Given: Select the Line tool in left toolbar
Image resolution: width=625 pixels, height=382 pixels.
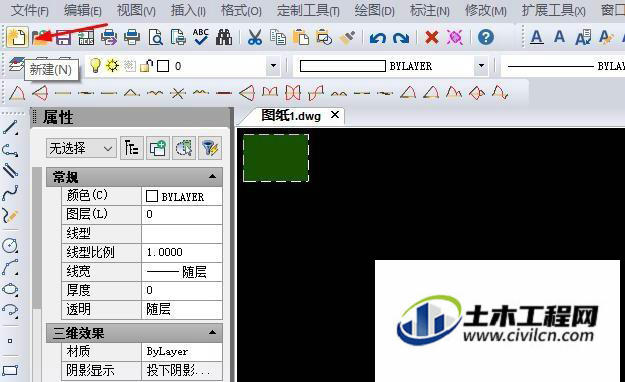Looking at the screenshot, I should click(x=10, y=128).
